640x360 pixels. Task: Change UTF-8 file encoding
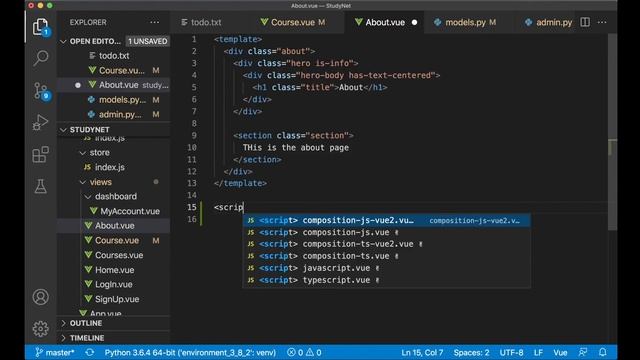[511, 352]
